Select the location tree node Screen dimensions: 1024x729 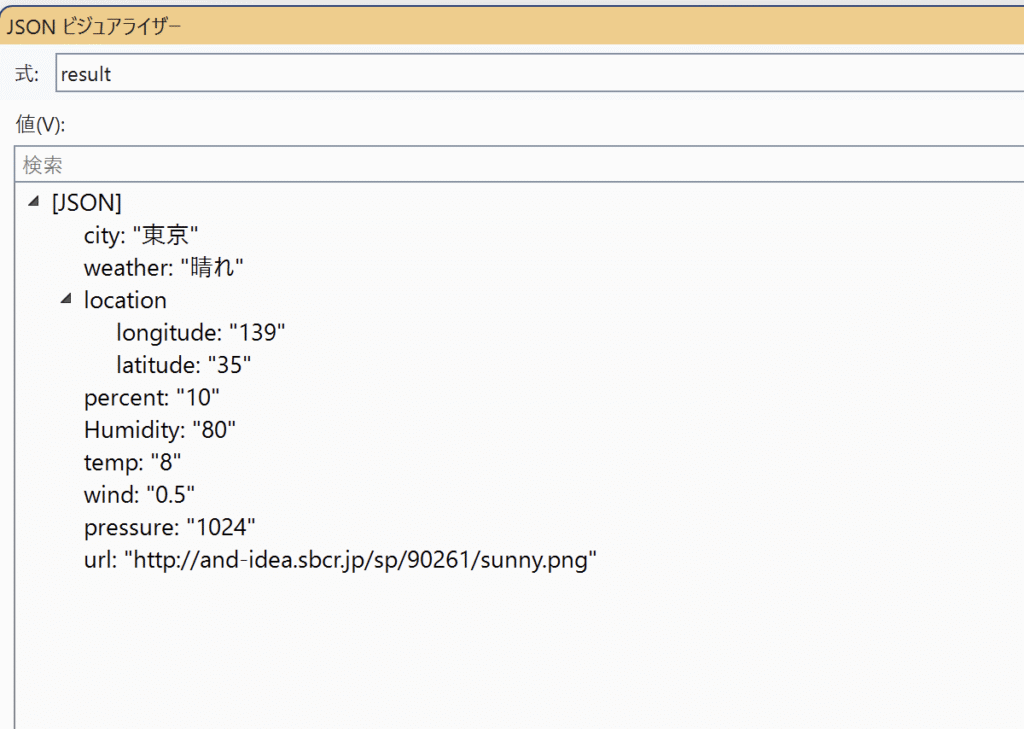point(125,300)
